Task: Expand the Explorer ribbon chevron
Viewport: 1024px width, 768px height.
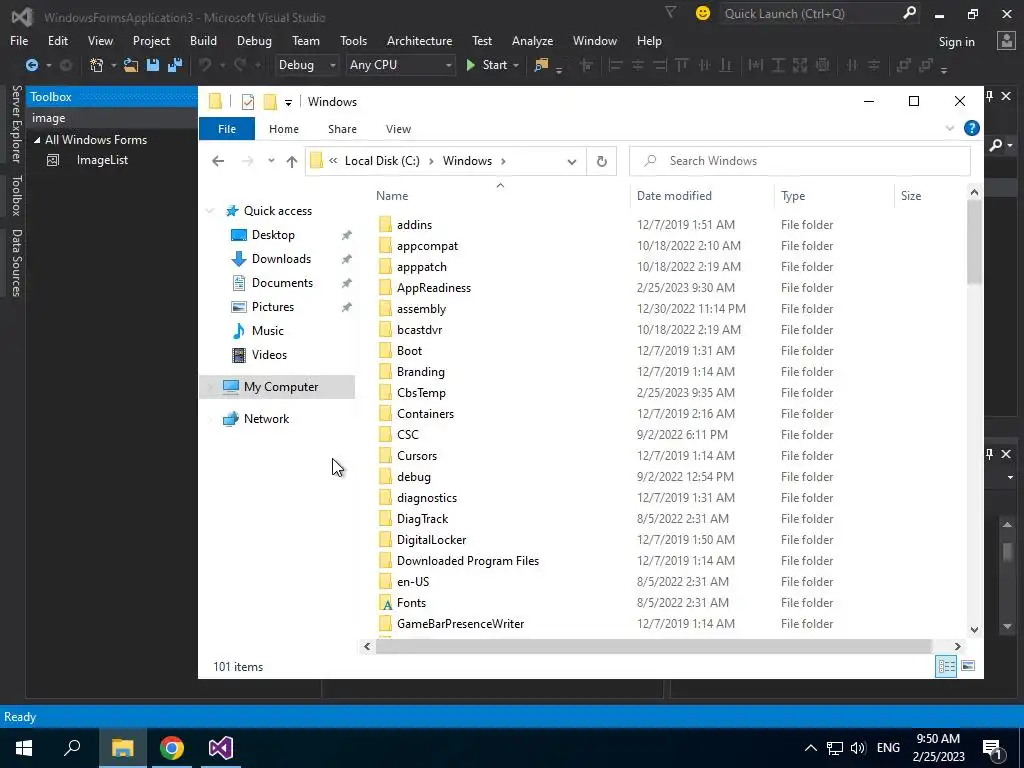Action: [950, 129]
